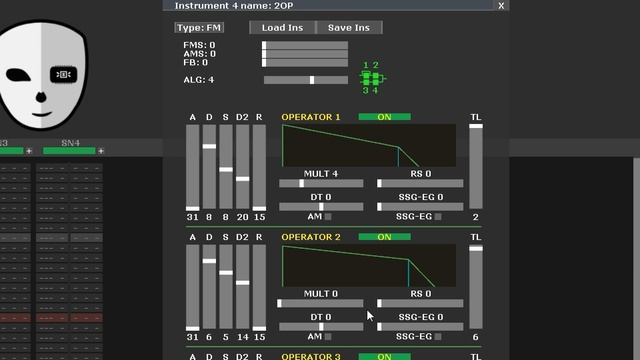Image resolution: width=640 pixels, height=360 pixels.
Task: Click Operator 1 release (R) vertical slider
Action: [259, 167]
